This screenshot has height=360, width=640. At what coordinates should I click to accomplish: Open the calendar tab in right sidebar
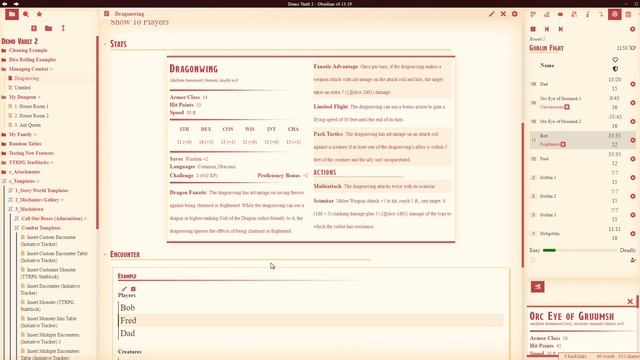click(x=628, y=14)
